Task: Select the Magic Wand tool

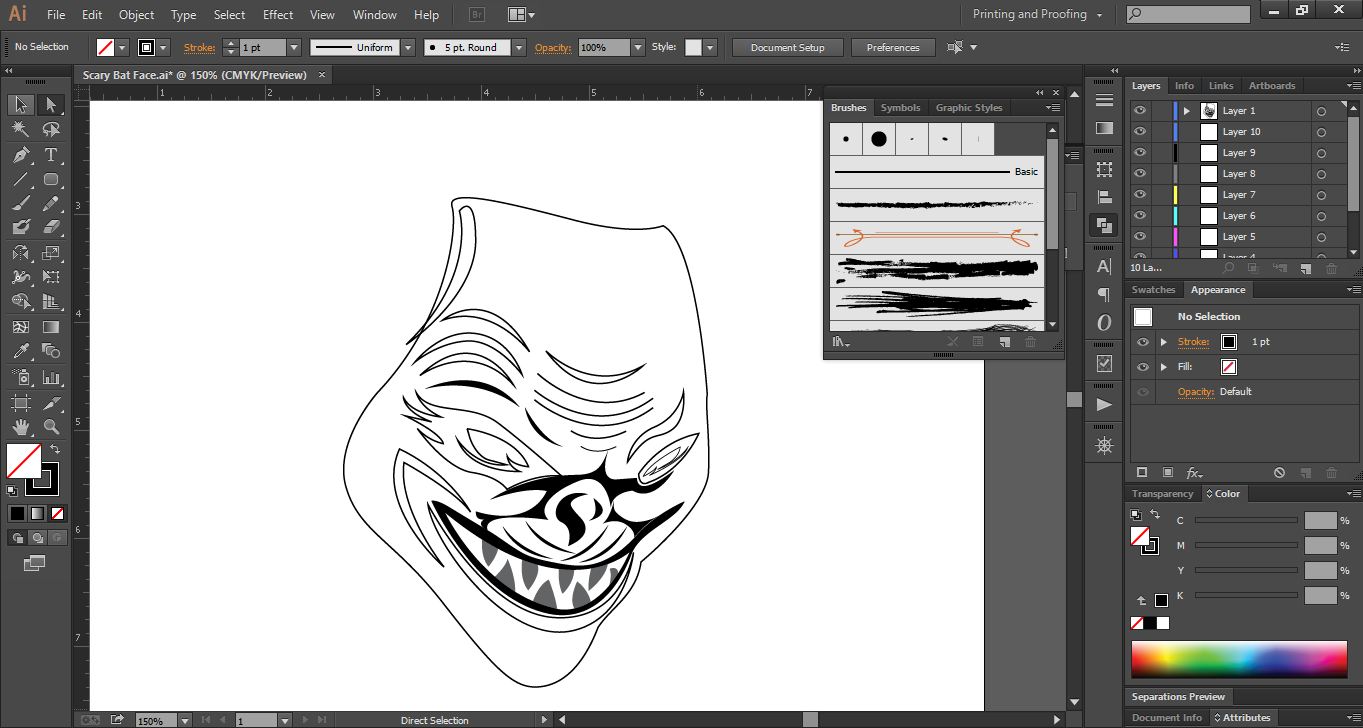Action: 21,130
